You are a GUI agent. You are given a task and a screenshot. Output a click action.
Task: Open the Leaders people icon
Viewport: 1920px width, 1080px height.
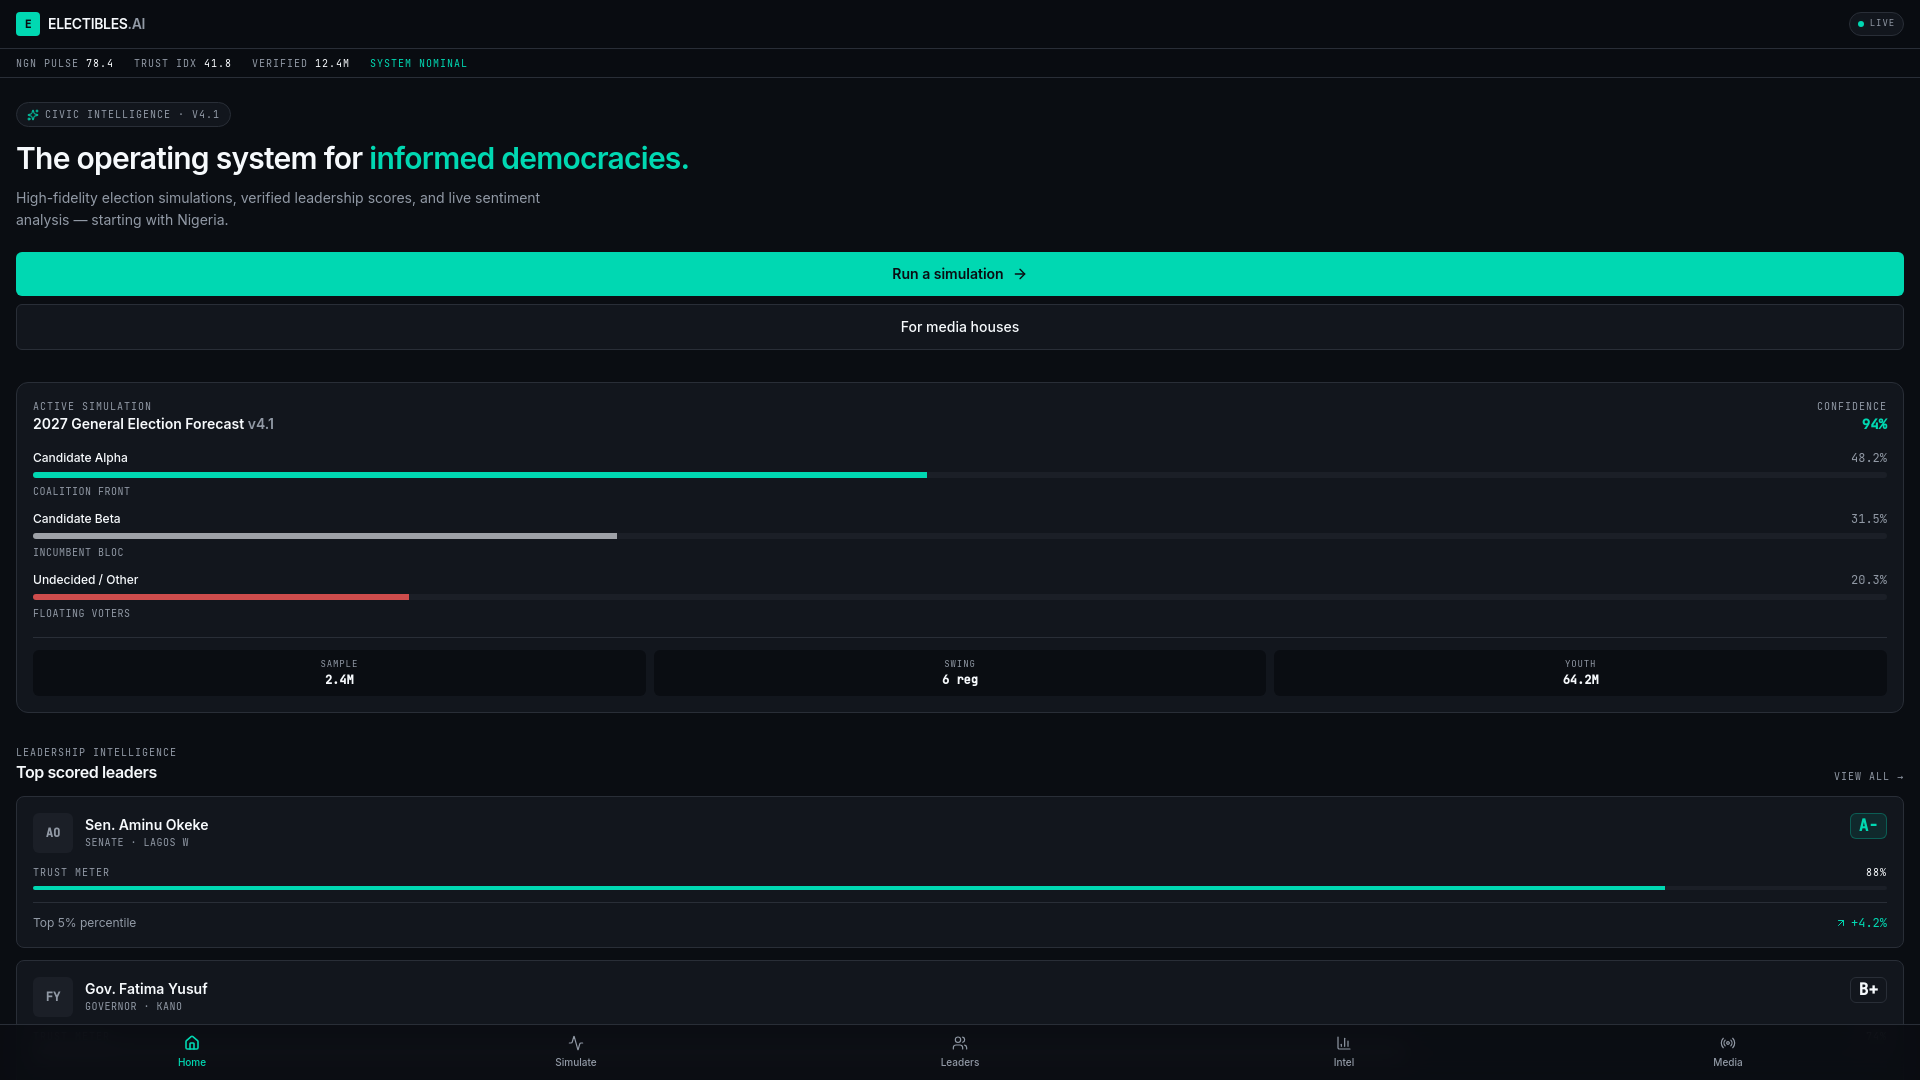click(960, 1043)
